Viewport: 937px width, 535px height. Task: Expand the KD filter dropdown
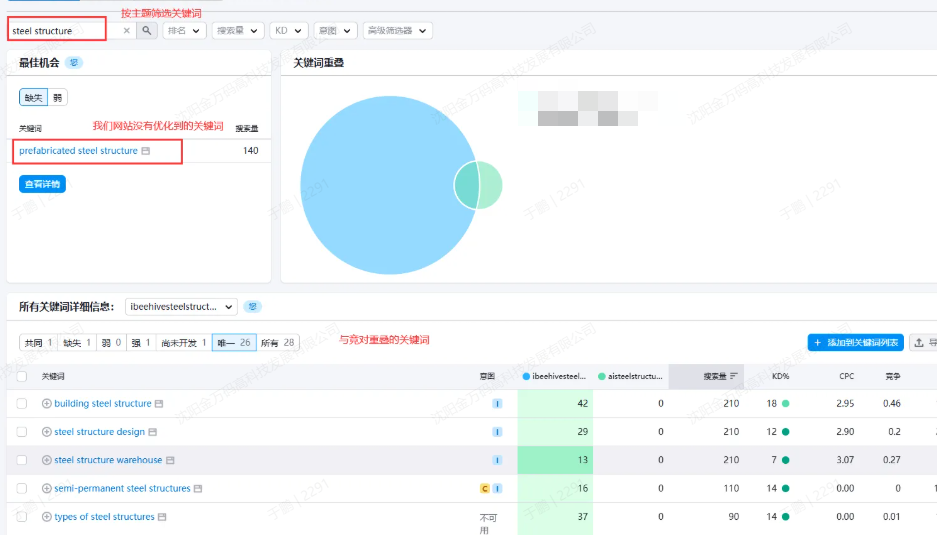(x=288, y=31)
